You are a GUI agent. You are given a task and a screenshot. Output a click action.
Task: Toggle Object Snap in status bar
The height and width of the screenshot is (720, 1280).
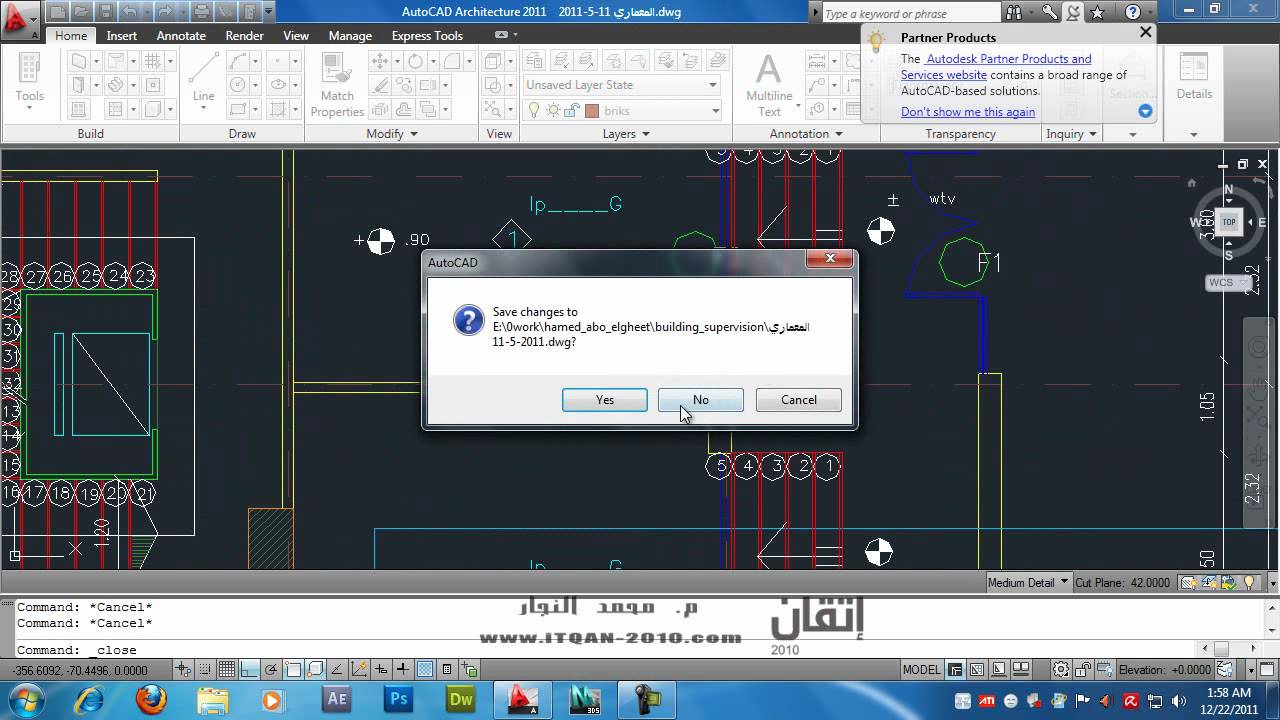coord(293,670)
